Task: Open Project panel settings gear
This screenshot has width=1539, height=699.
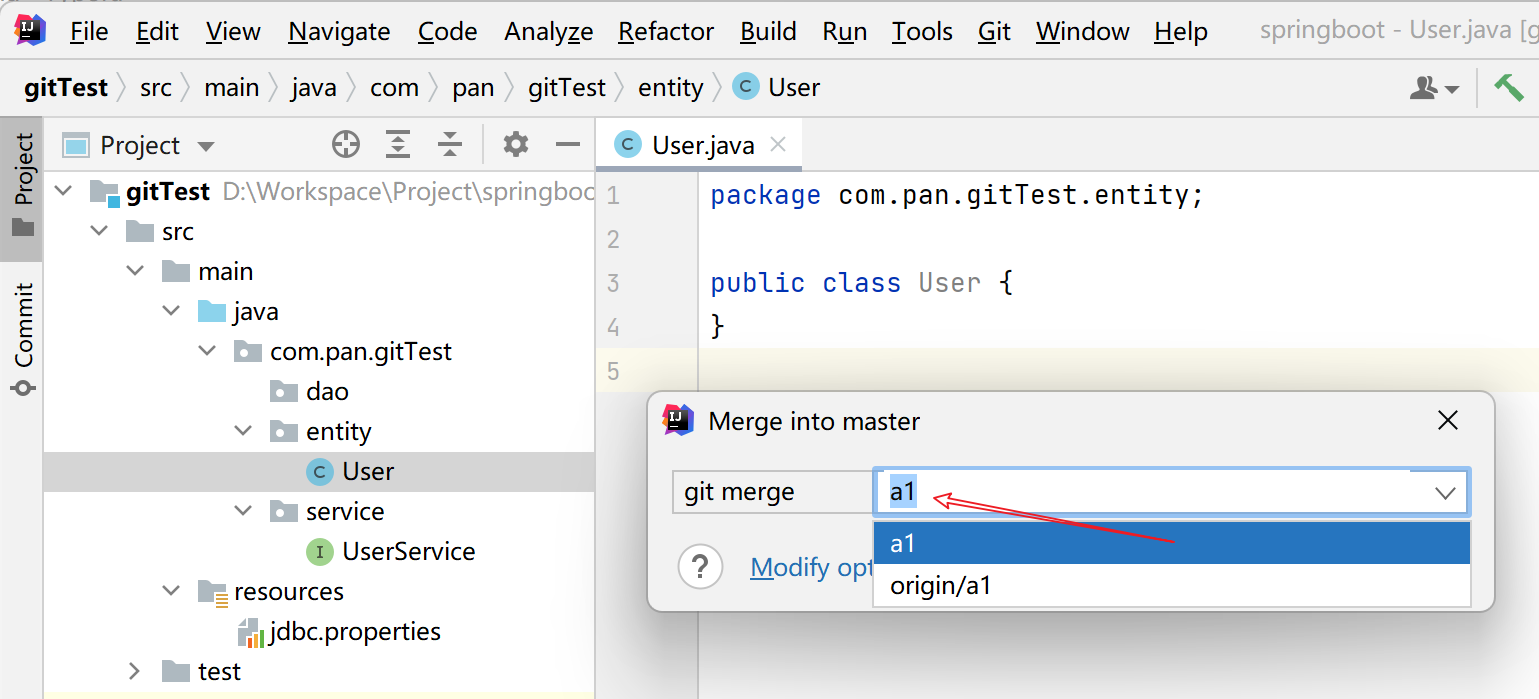Action: pyautogui.click(x=515, y=145)
